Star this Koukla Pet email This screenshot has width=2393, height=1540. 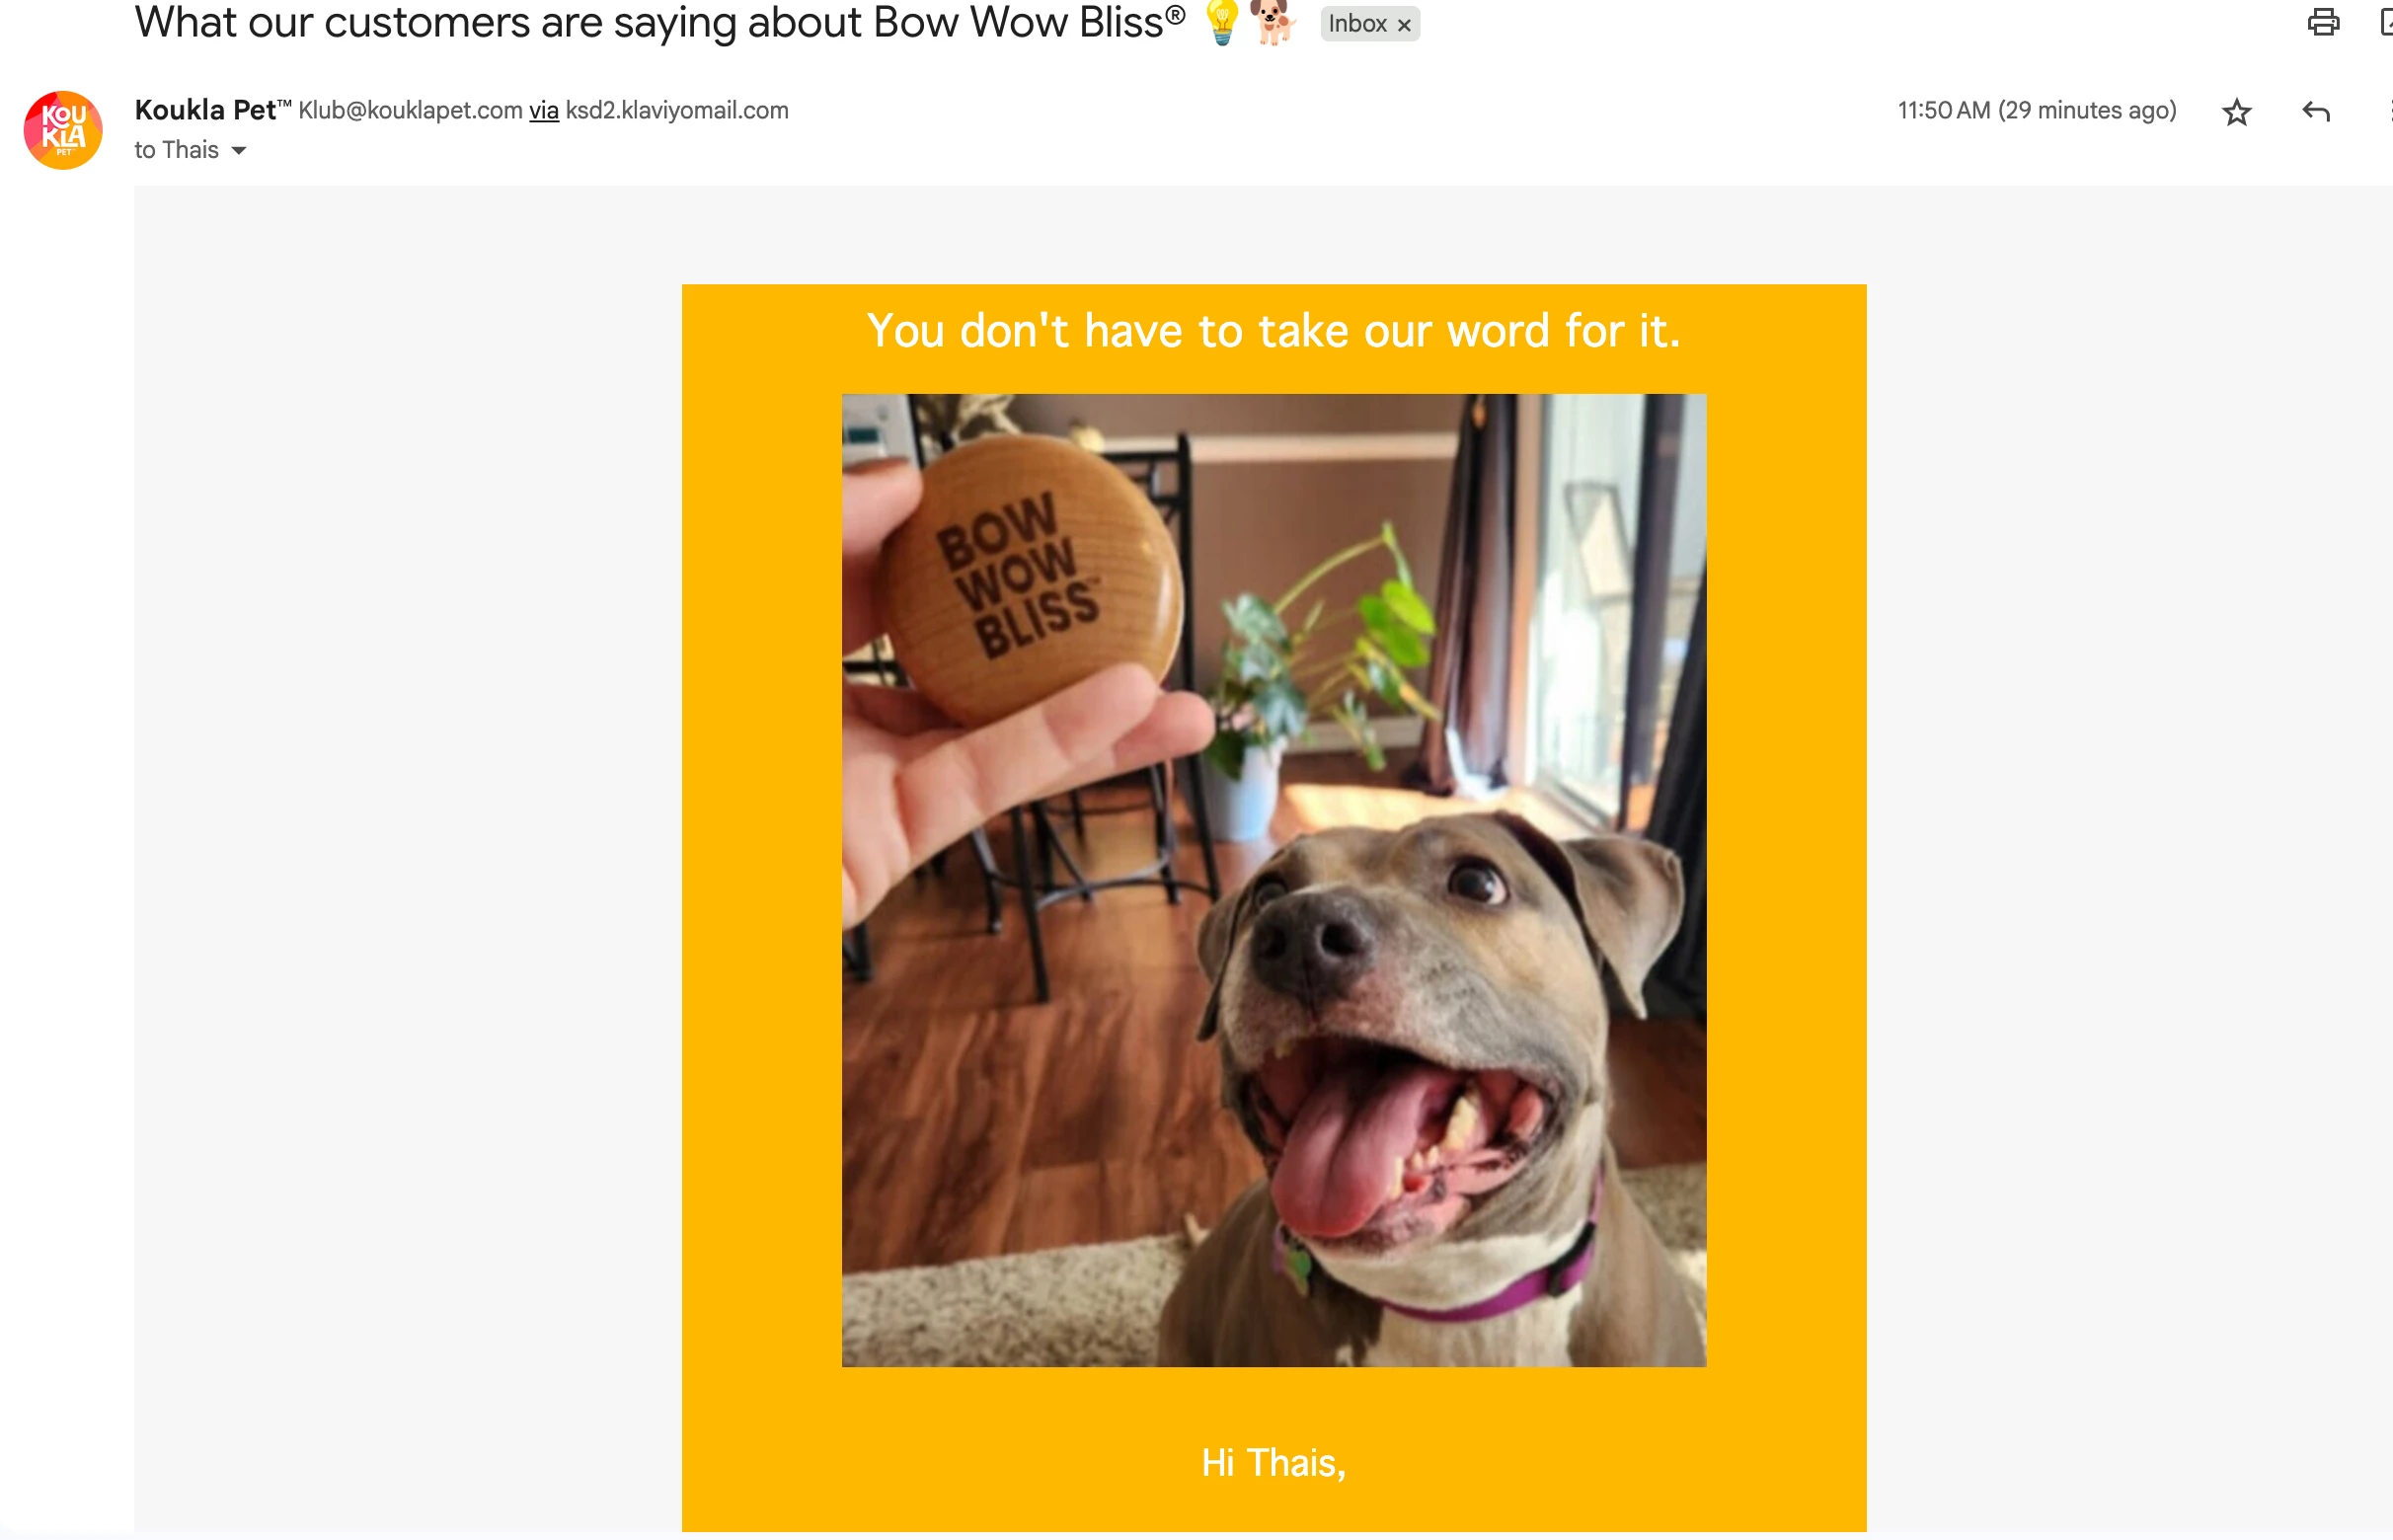coord(2236,111)
